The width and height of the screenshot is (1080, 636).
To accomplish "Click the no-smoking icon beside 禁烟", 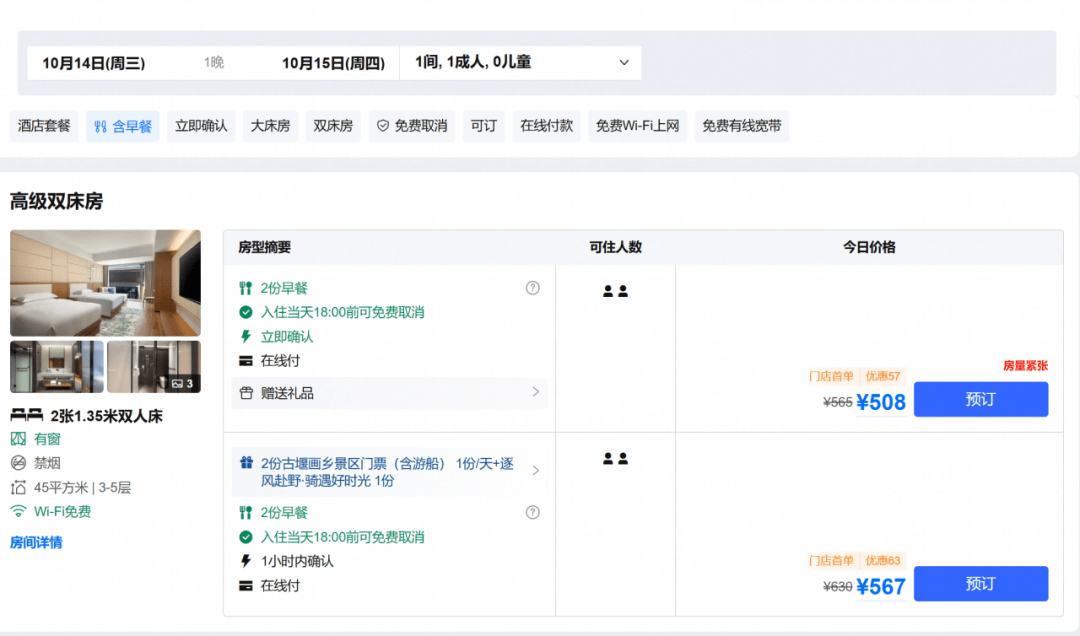I will [x=19, y=463].
